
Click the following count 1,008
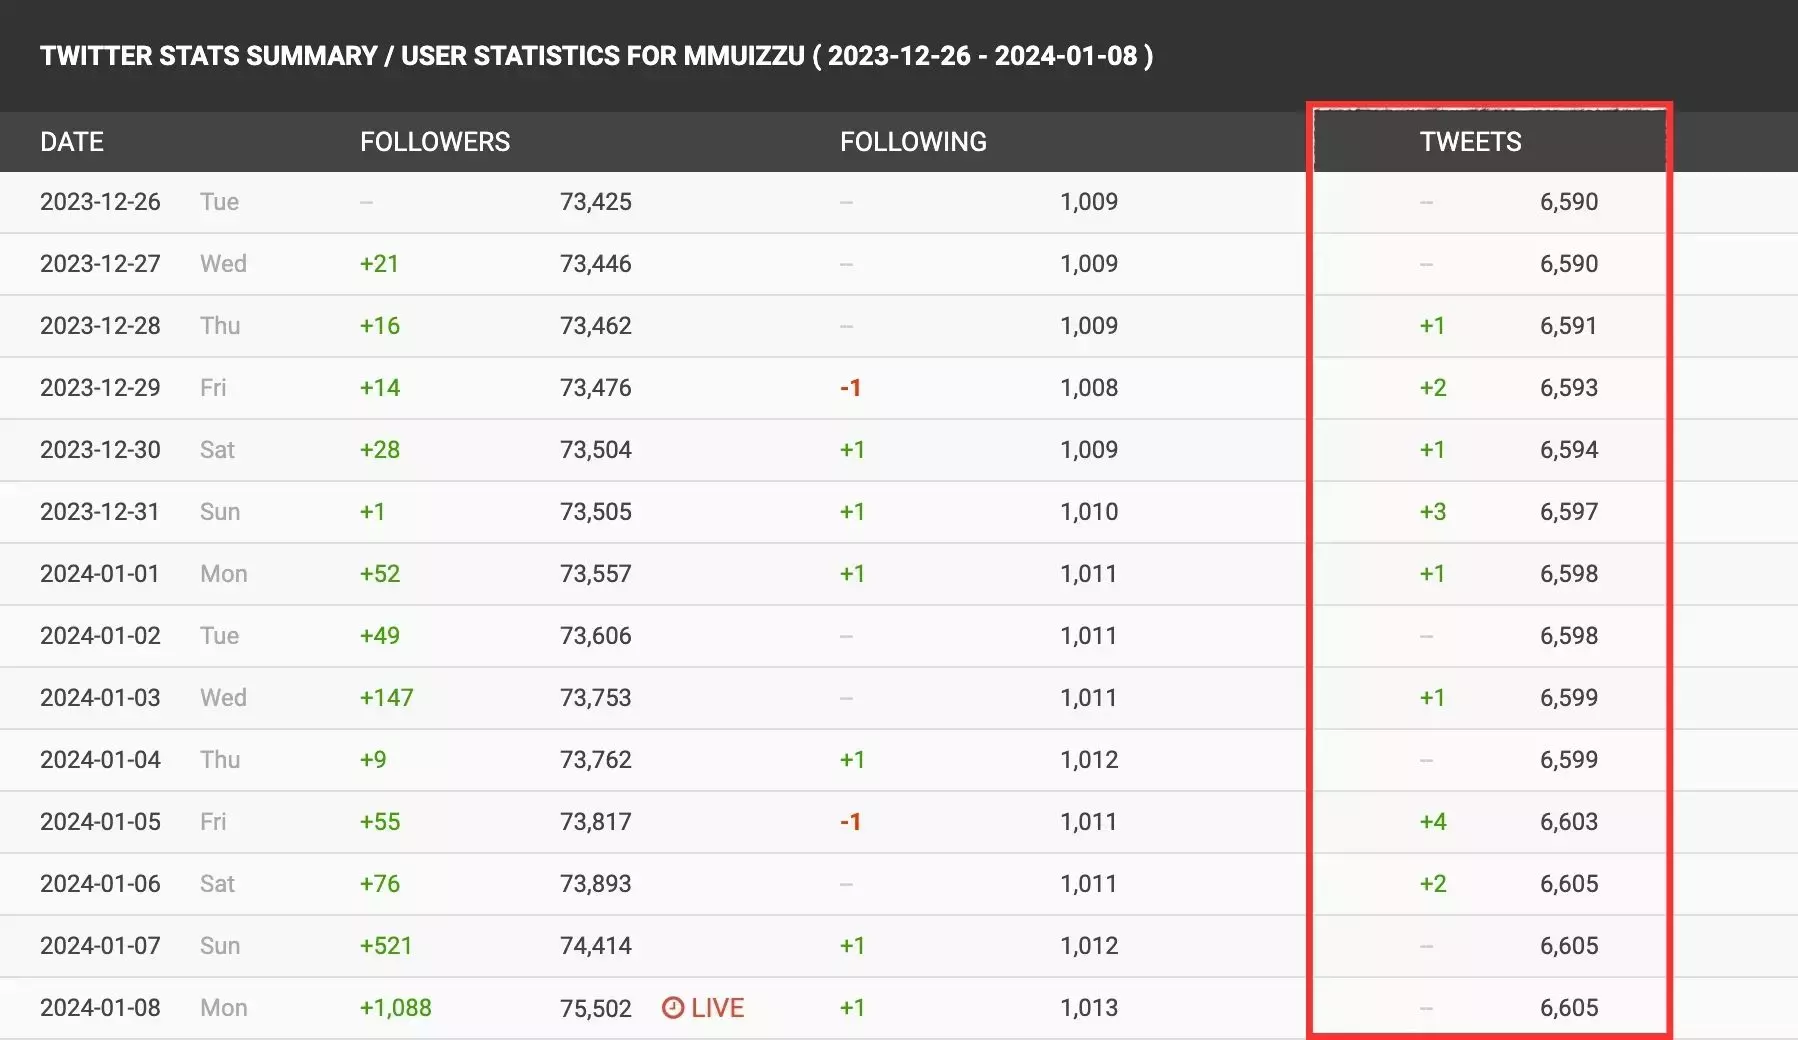[1089, 387]
